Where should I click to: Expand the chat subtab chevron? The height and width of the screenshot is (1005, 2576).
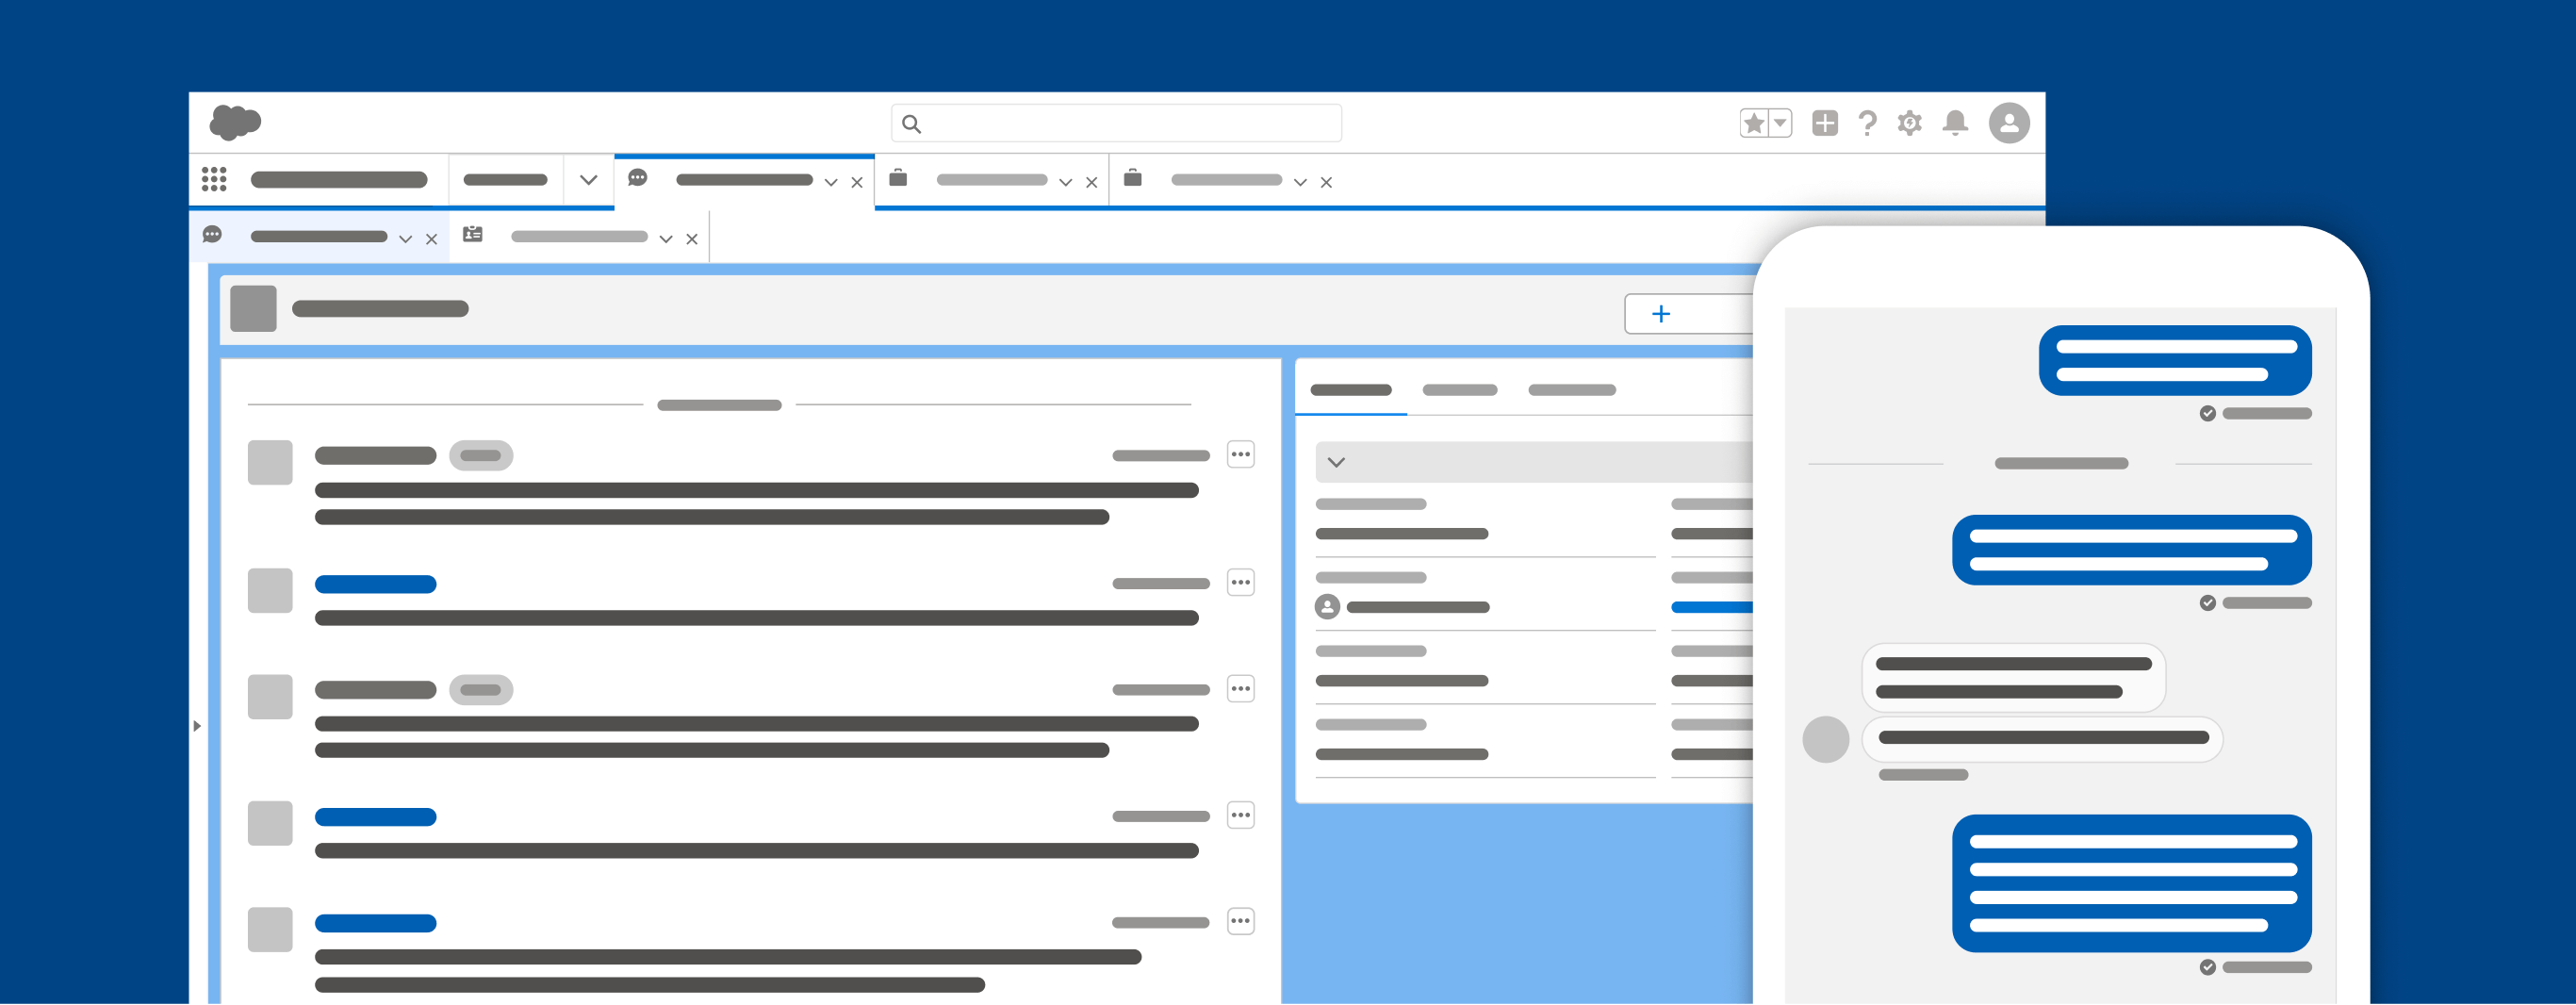[405, 239]
